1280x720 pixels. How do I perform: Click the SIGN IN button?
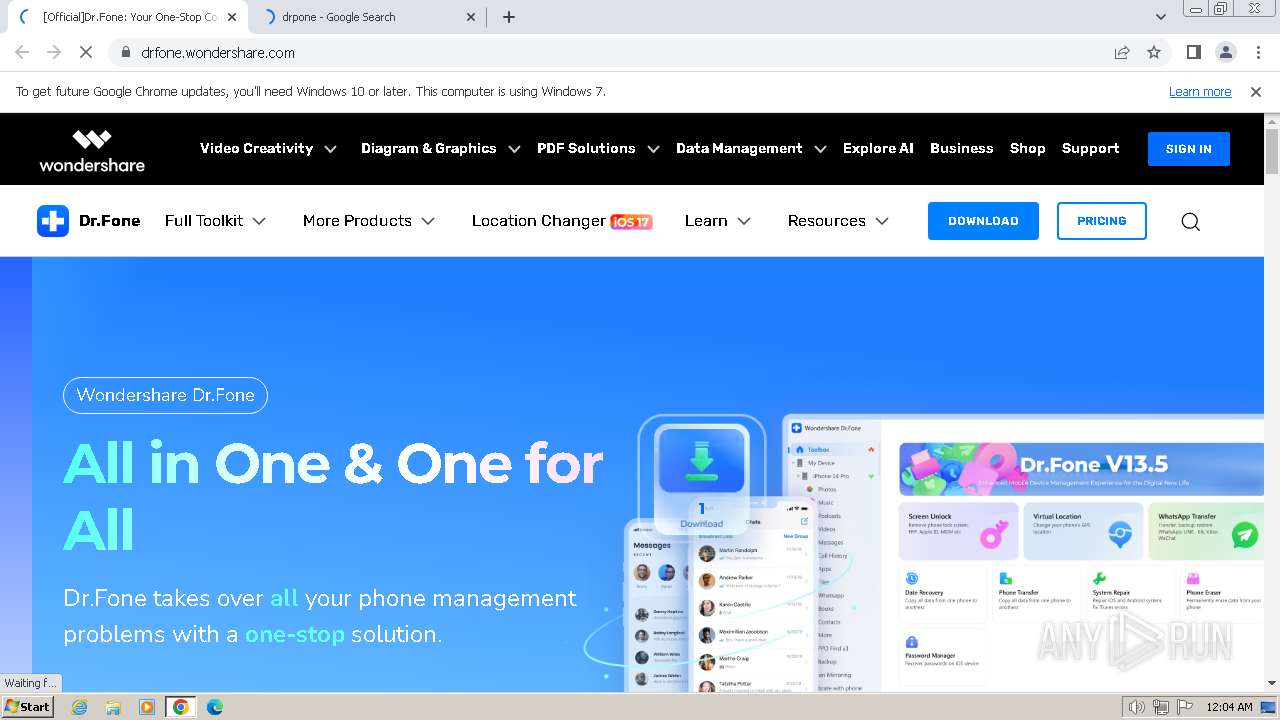[1189, 149]
